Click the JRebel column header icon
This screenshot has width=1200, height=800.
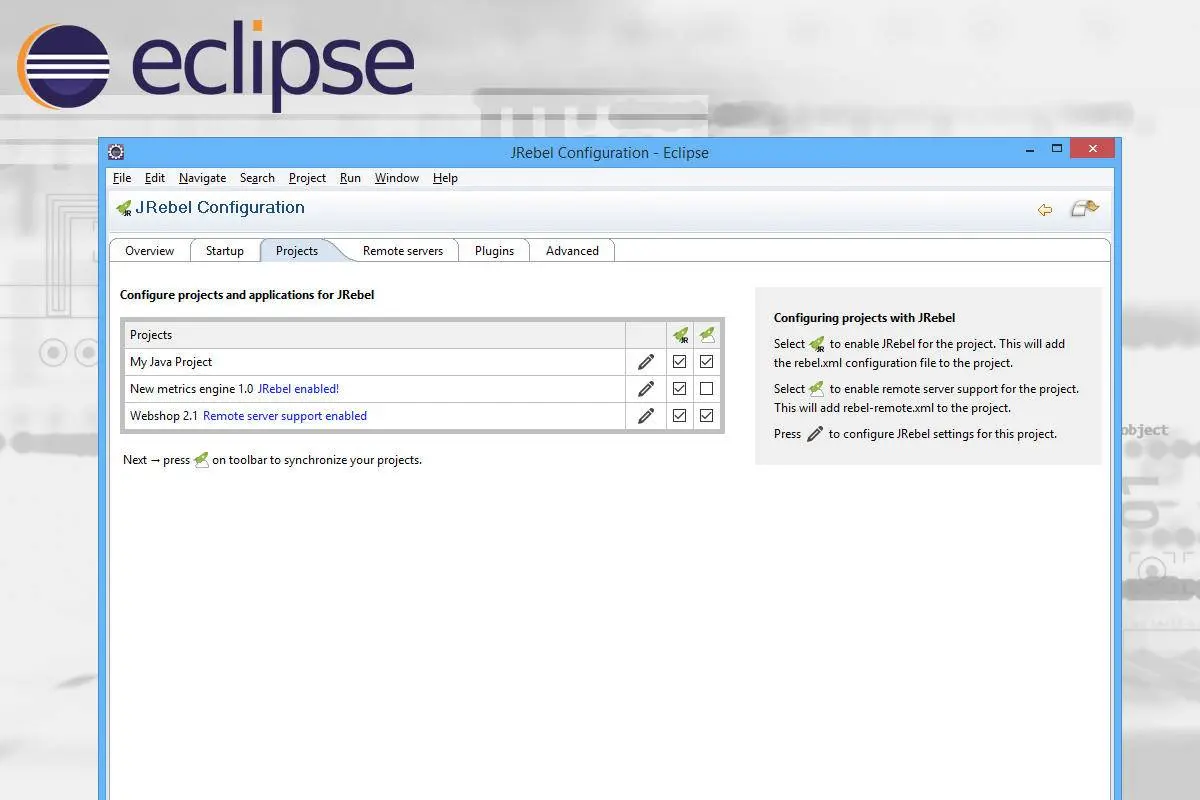pos(680,335)
